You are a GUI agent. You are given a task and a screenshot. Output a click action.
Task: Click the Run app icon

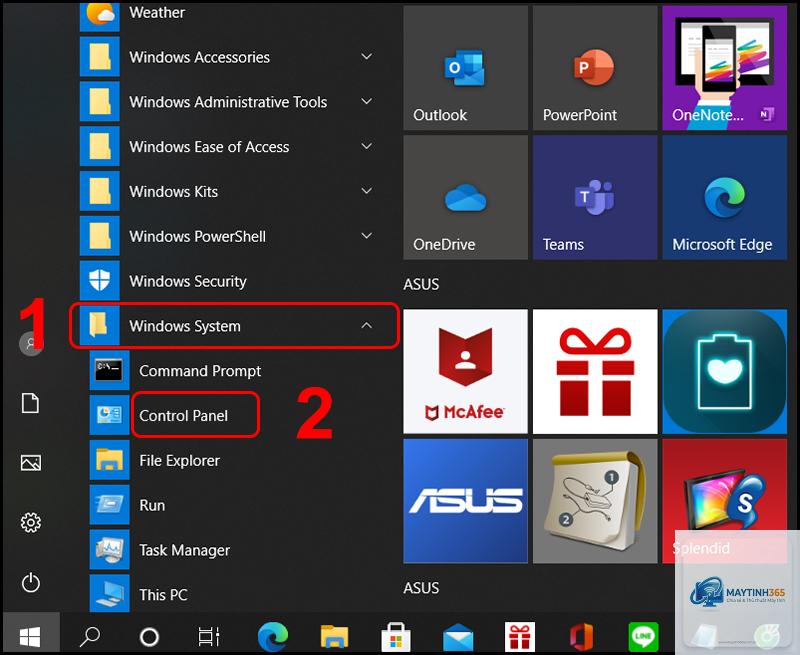point(109,505)
